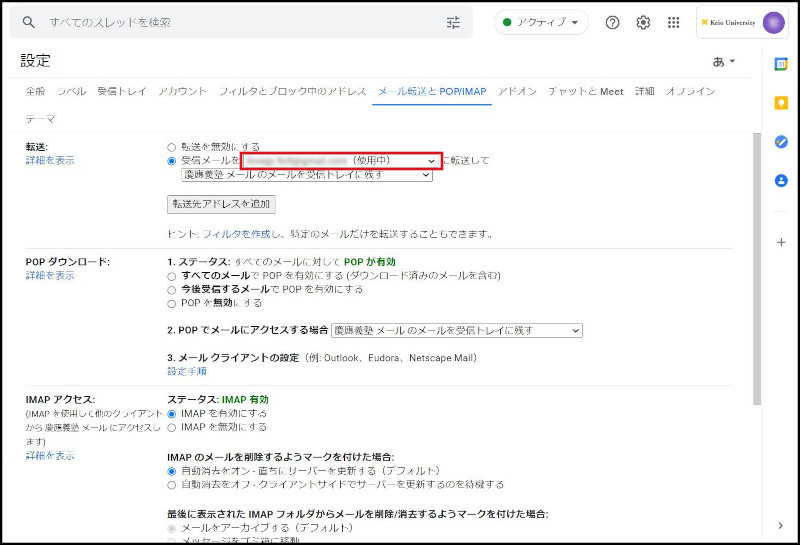Open the forwarding address dropdown (使用中)
The width and height of the screenshot is (800, 545).
coord(341,160)
